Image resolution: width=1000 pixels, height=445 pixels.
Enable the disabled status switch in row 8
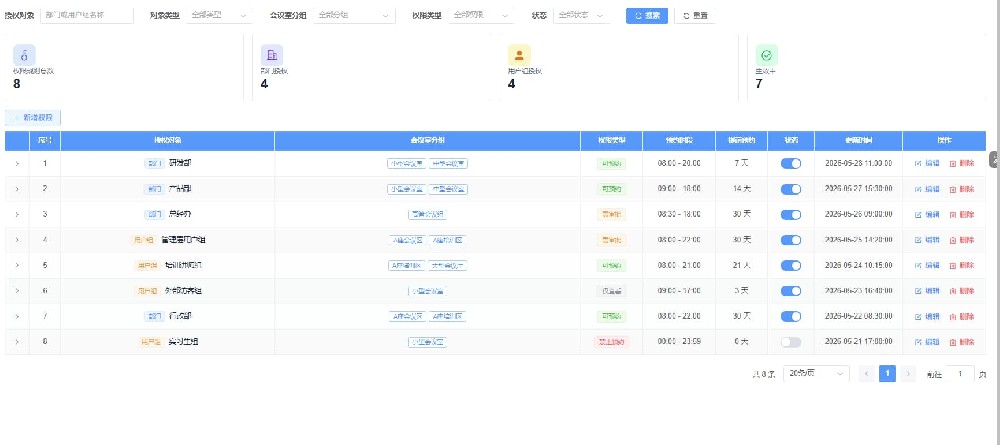coord(791,342)
